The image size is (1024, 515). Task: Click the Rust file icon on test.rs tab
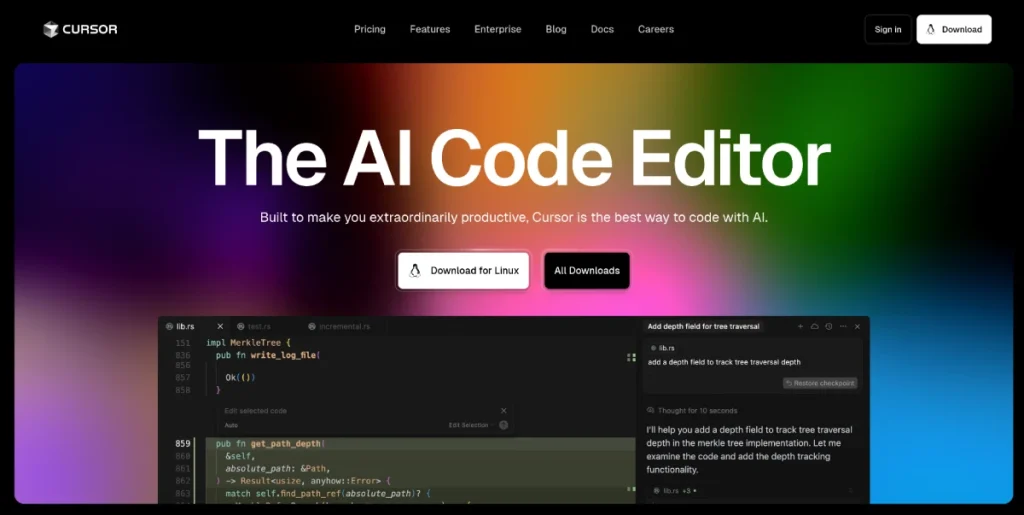point(241,326)
